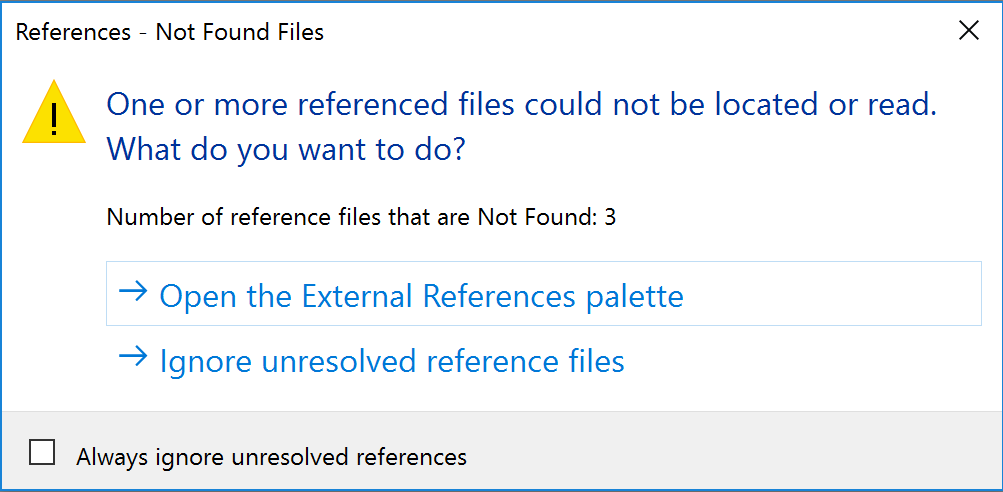
Task: Click the 'What do you want to do?' text
Action: pos(286,150)
